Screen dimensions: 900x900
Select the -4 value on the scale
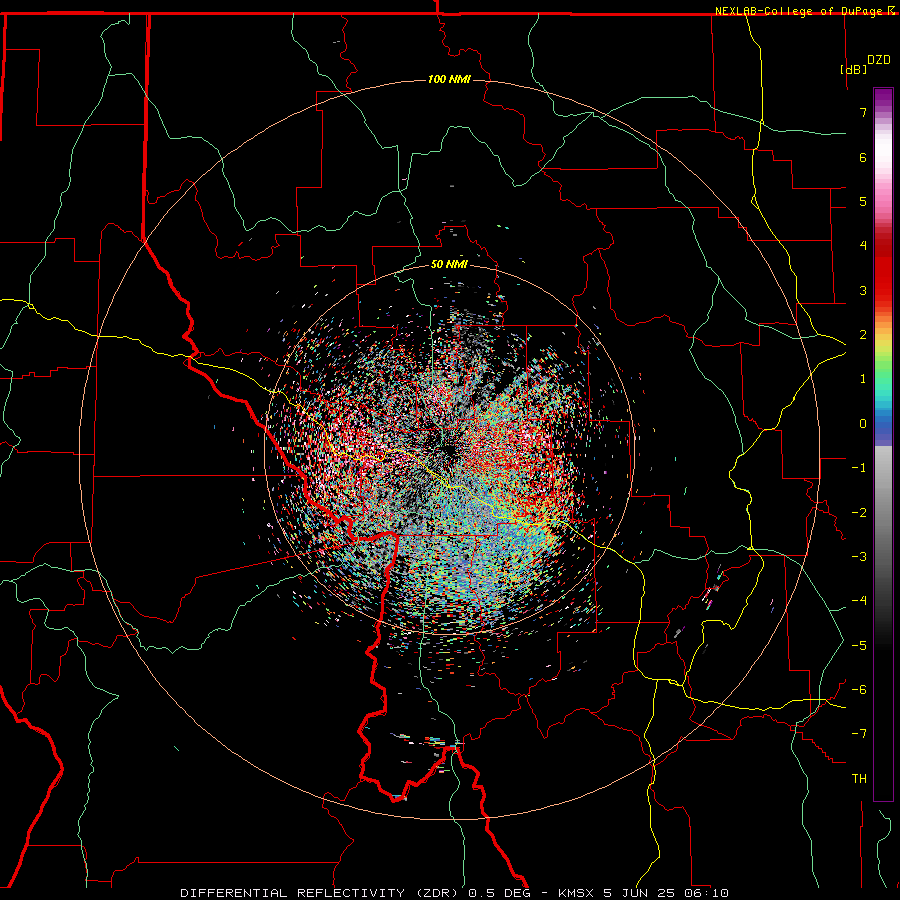(x=859, y=601)
